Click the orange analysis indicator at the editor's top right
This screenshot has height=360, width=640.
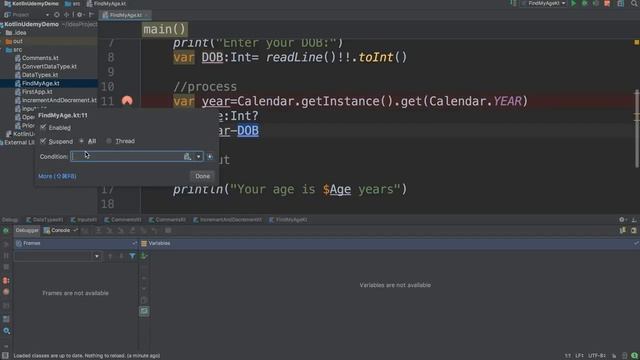636,42
